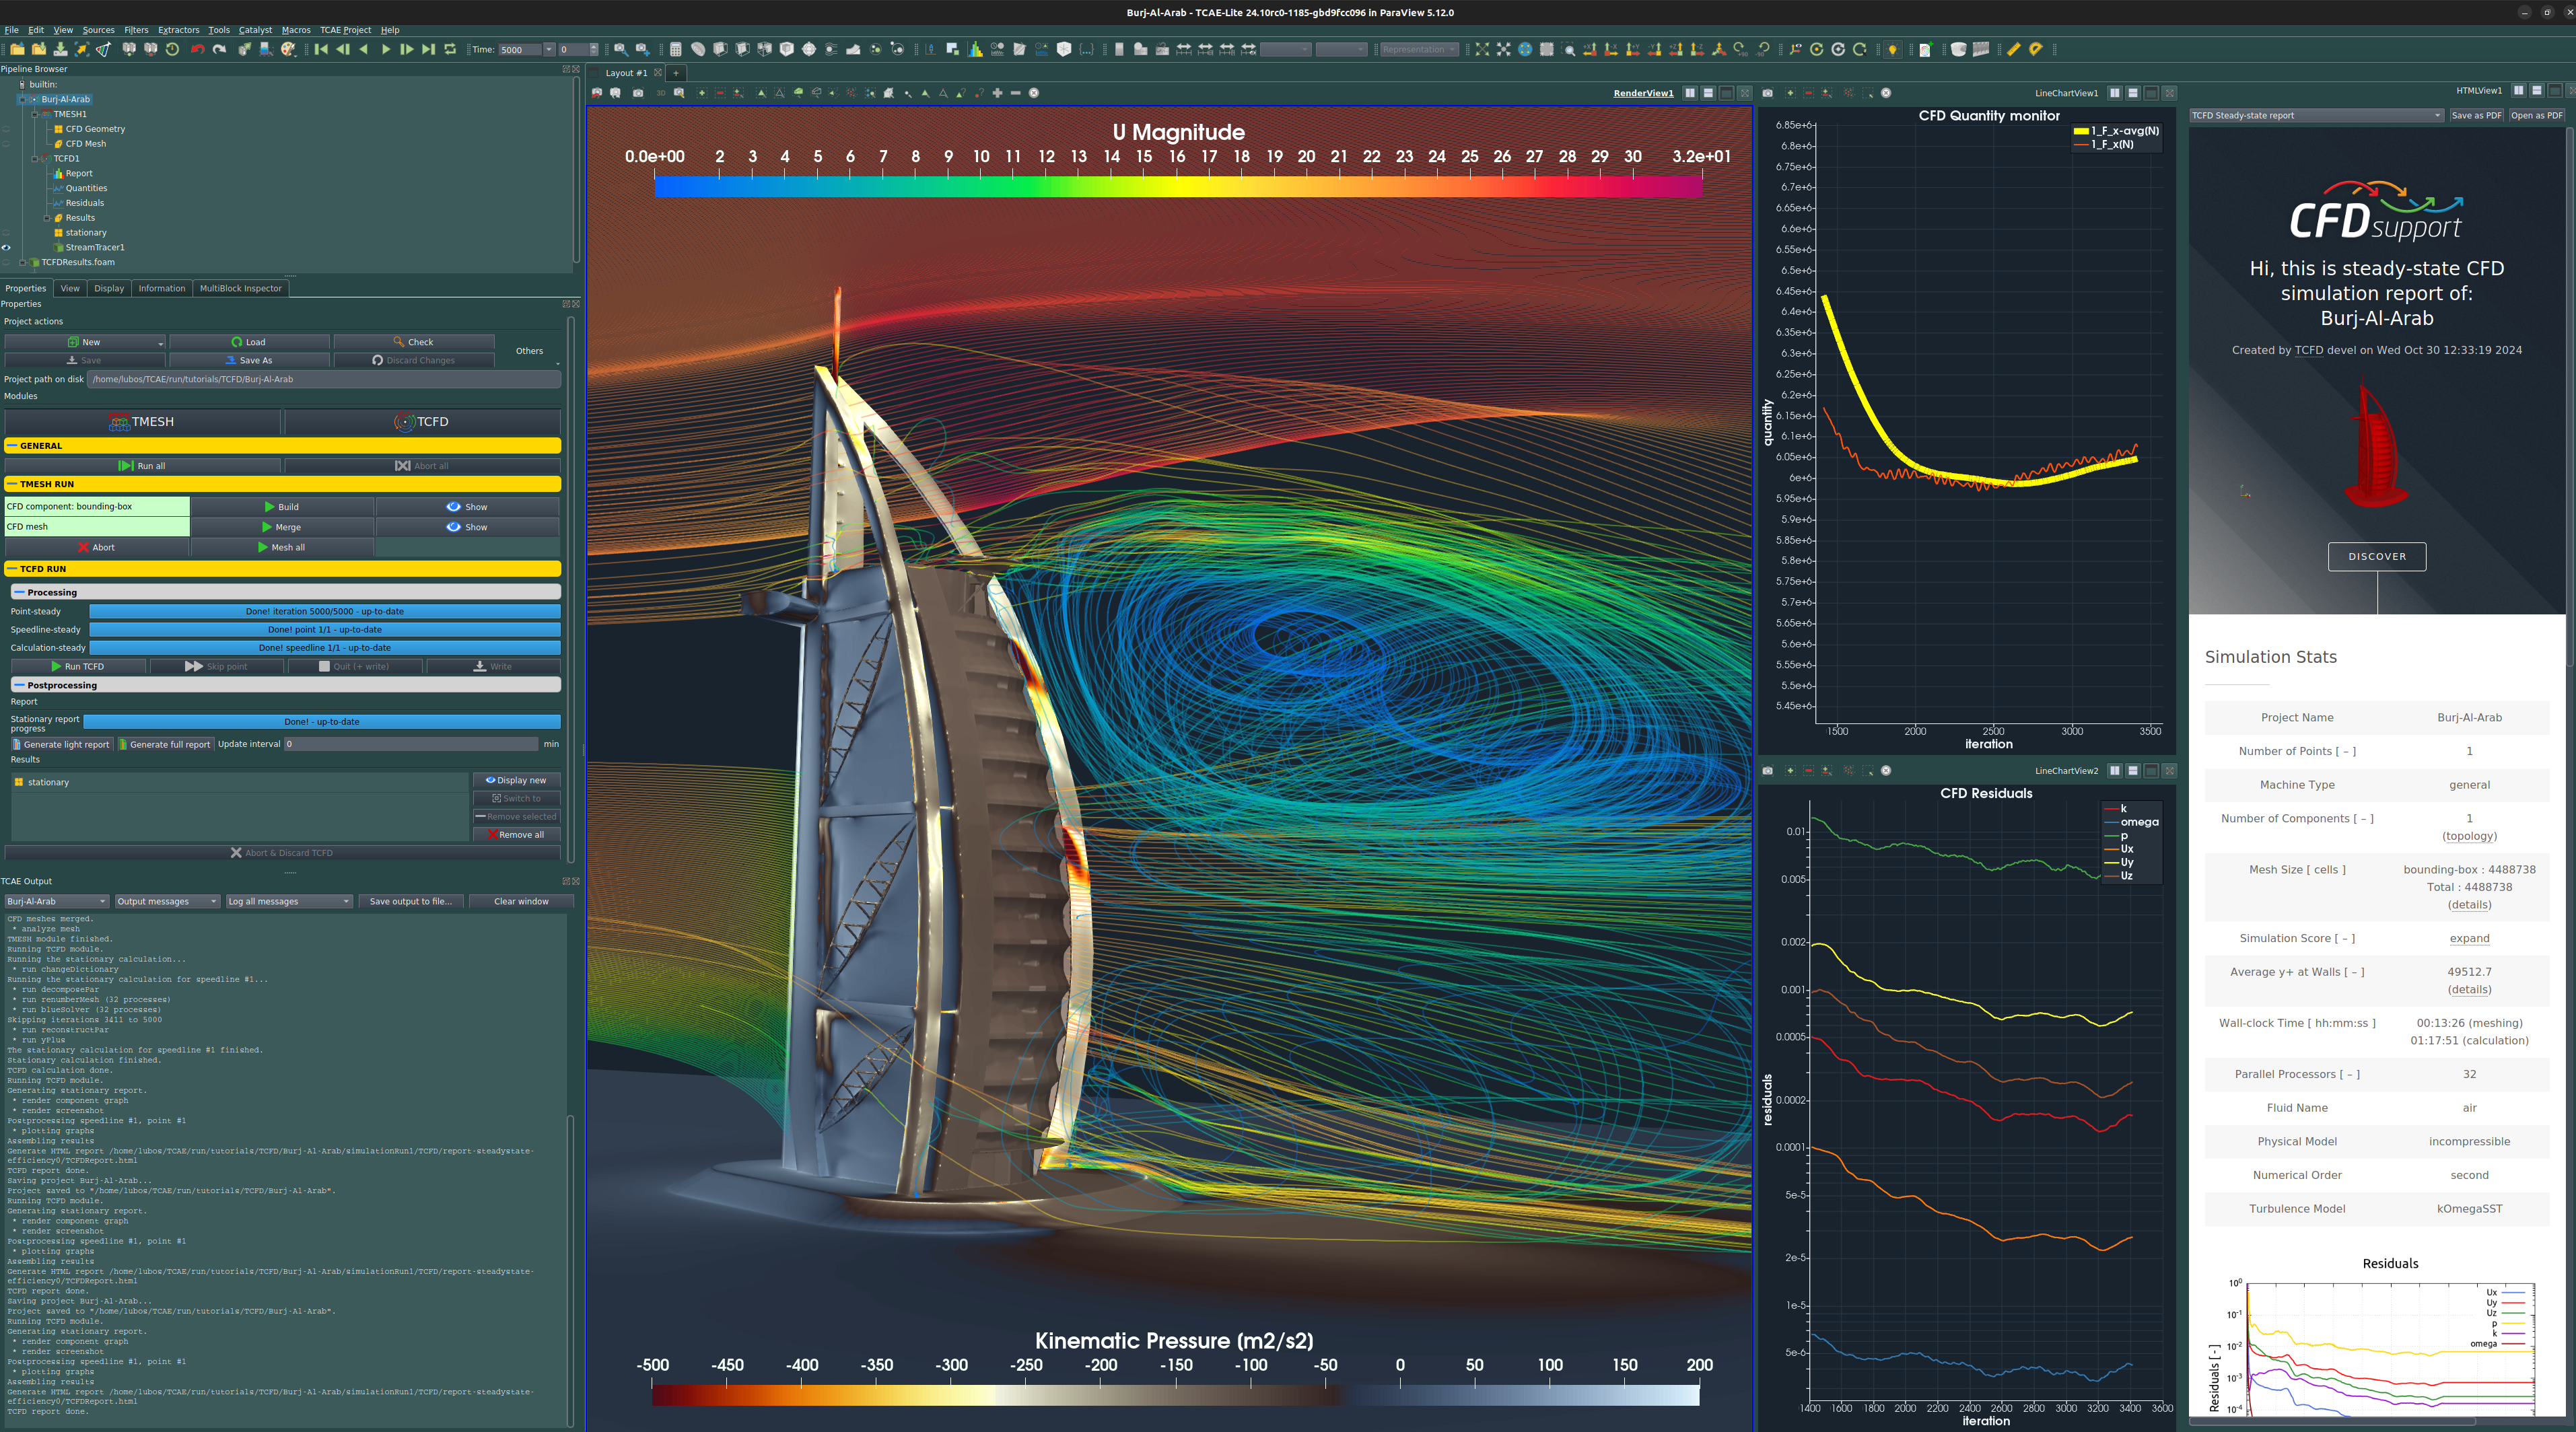Screen dimensions: 2576x1432
Task: Click Save as PDF button
Action: [2476, 115]
